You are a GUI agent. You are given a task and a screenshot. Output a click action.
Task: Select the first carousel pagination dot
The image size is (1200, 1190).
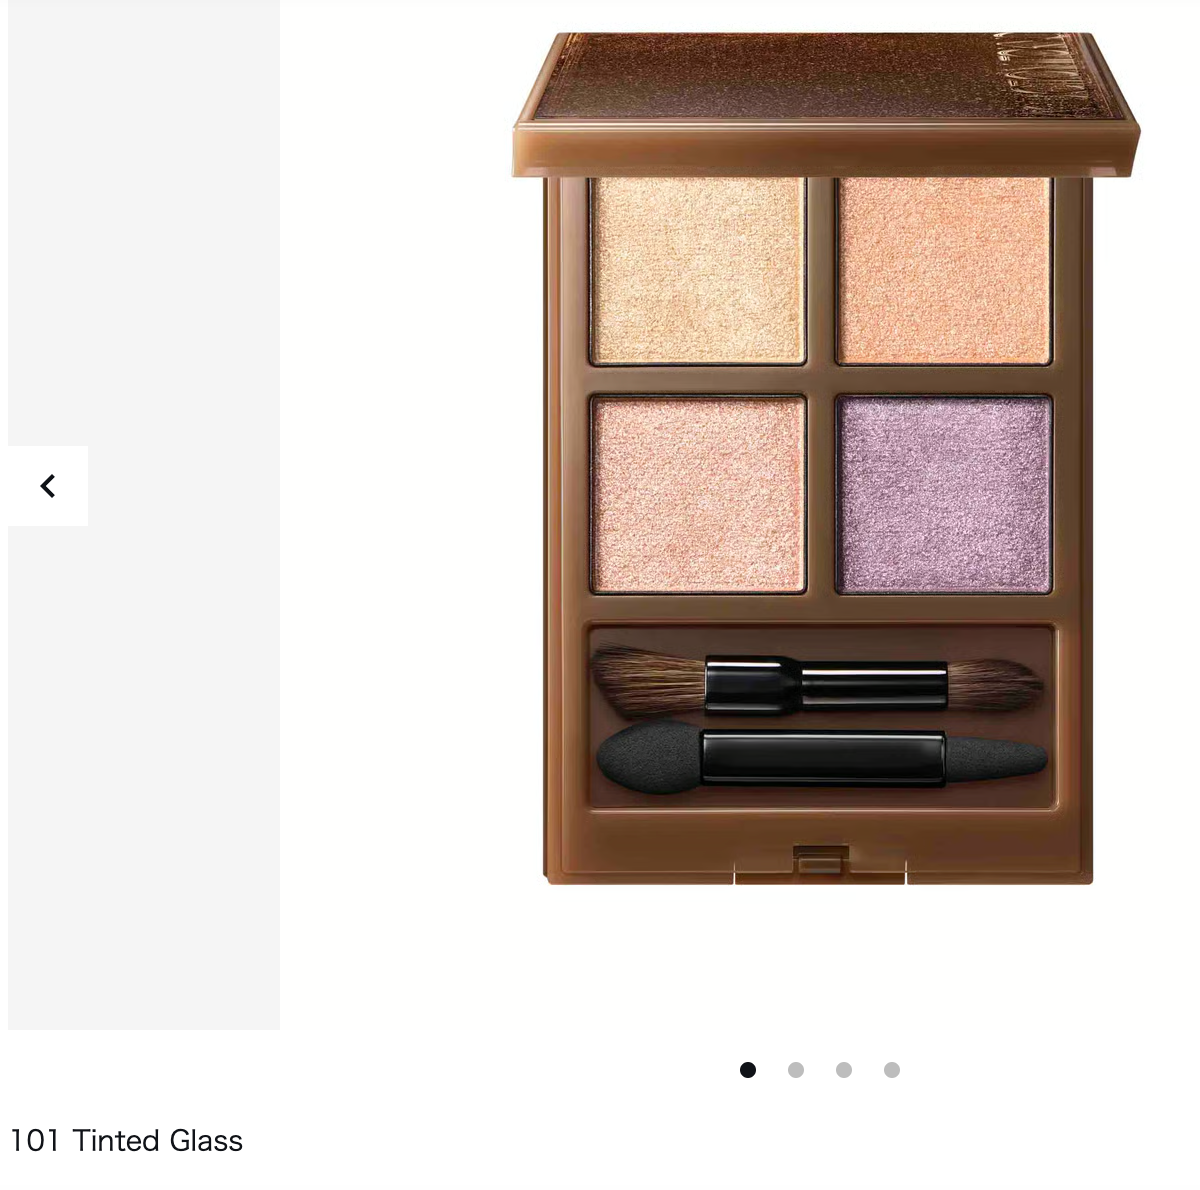[x=748, y=1070]
